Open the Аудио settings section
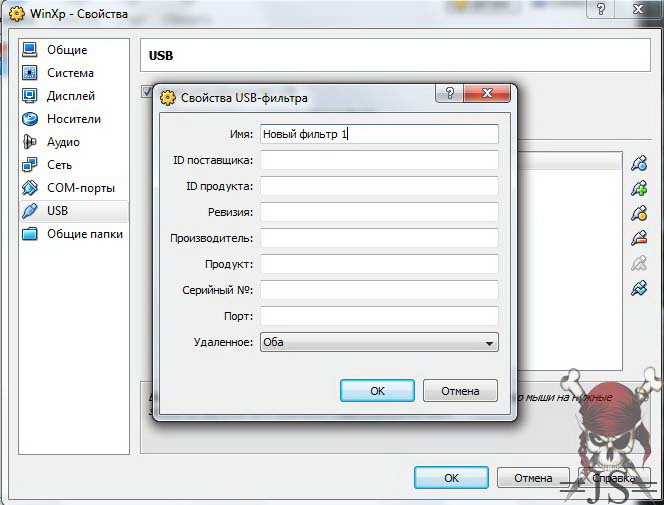The width and height of the screenshot is (664, 505). [x=74, y=142]
